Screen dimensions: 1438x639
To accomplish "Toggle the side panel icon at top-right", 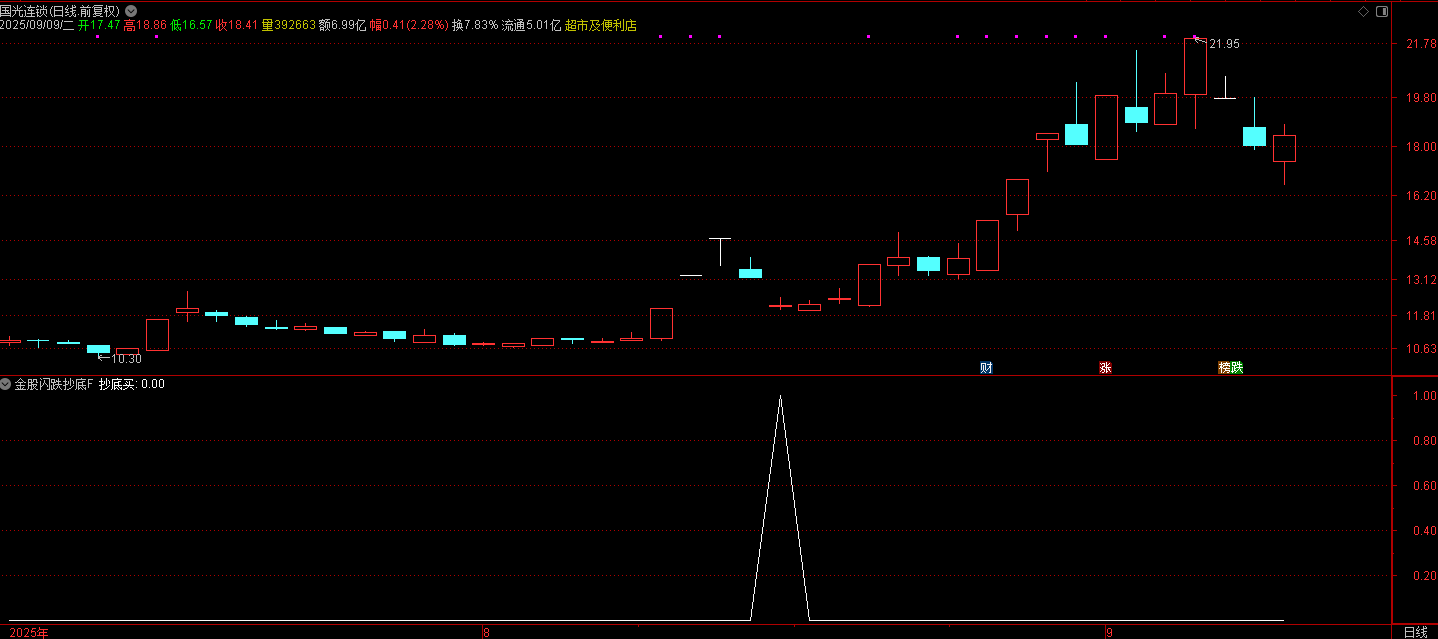I will (x=1382, y=11).
